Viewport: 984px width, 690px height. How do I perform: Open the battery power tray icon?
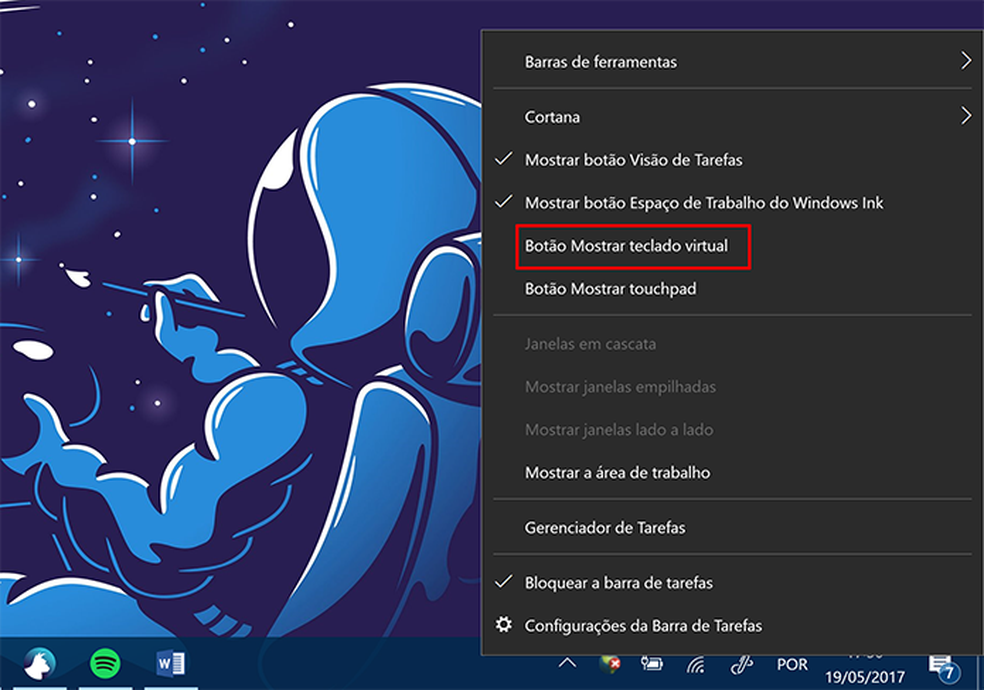(x=652, y=664)
